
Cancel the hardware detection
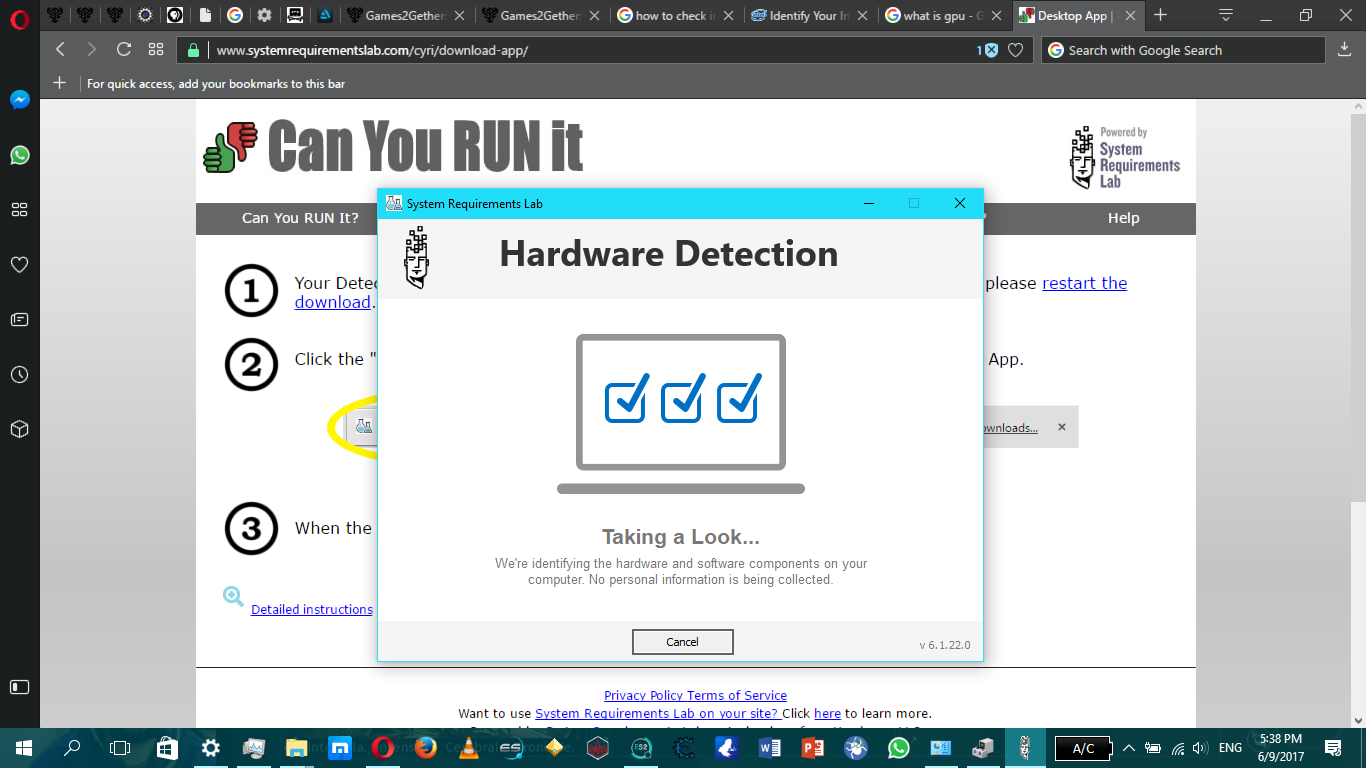(682, 642)
